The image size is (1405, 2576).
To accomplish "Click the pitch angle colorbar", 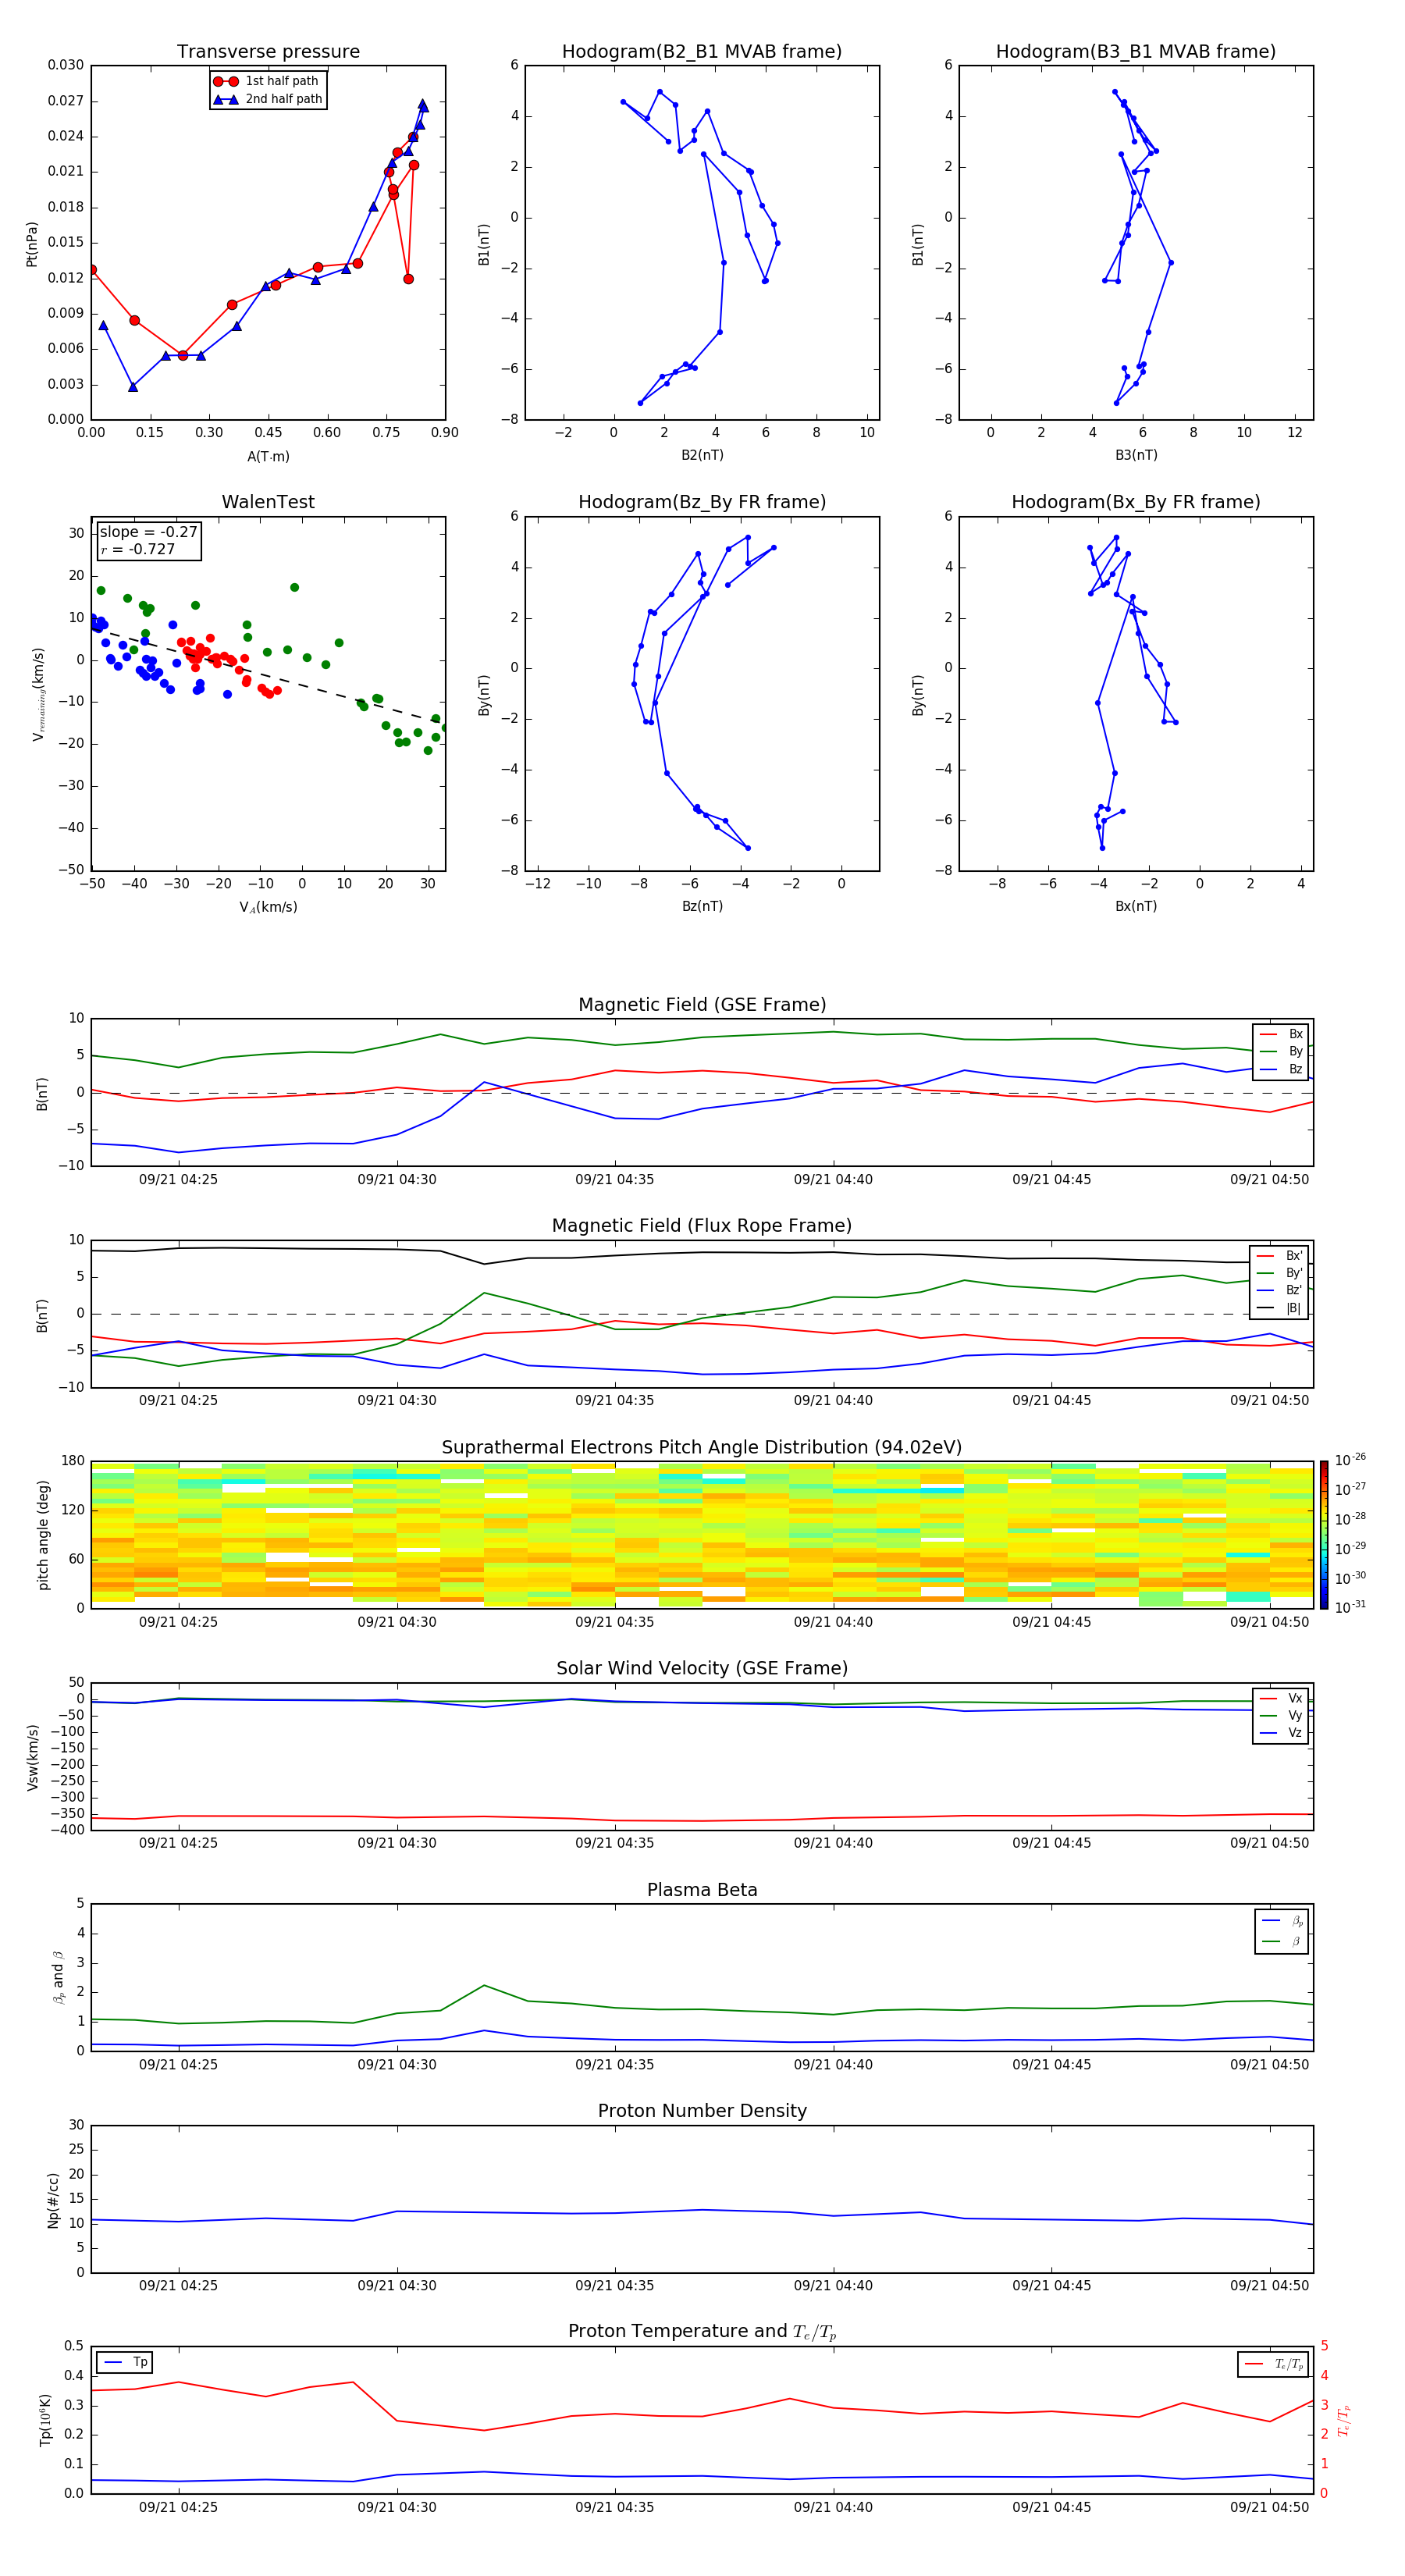I will [x=1323, y=1535].
